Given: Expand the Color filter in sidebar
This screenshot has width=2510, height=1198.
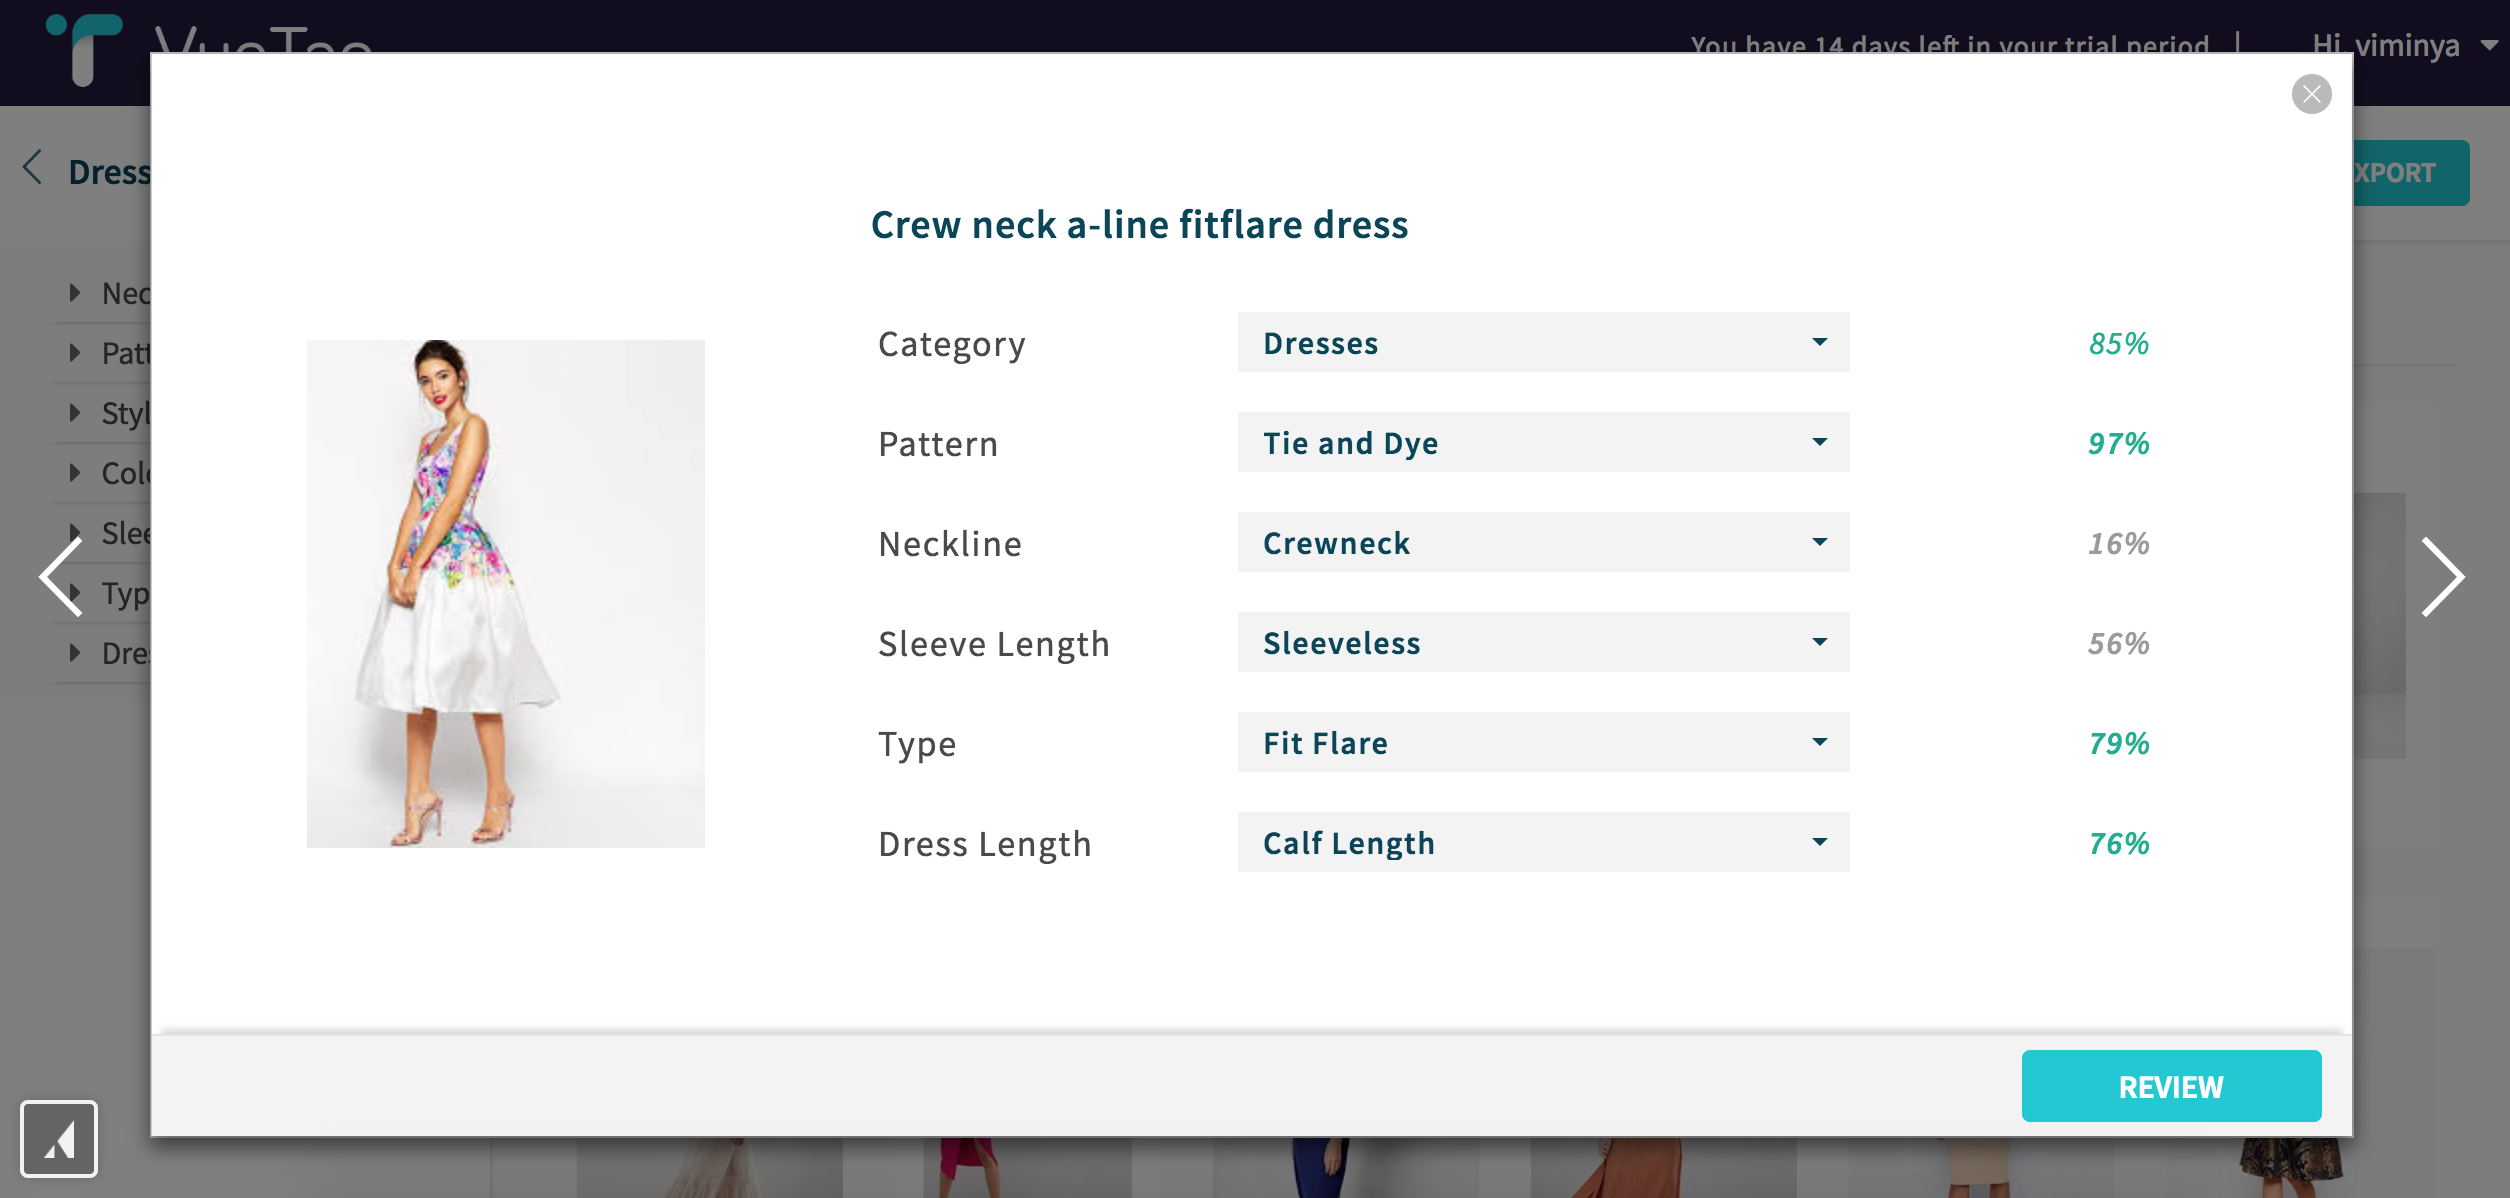Looking at the screenshot, I should click(75, 473).
